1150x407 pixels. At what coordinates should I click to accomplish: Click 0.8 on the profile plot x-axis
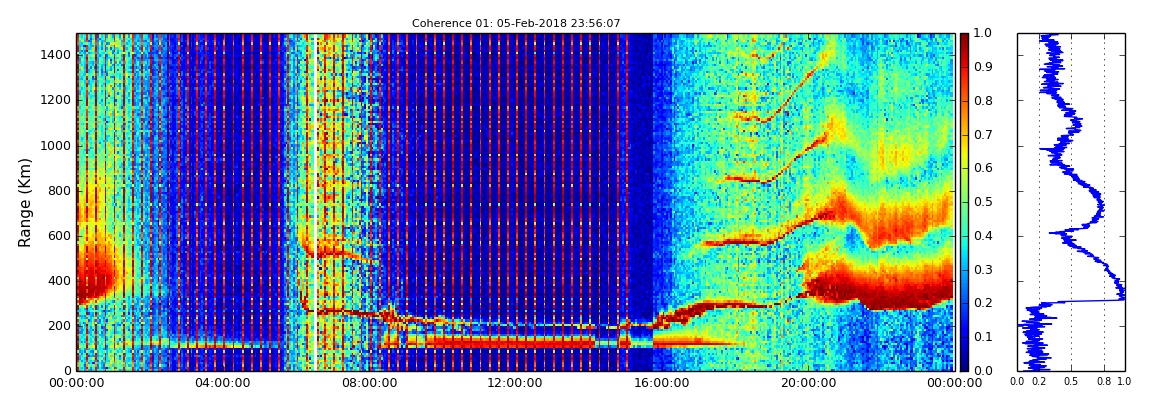pos(1104,381)
